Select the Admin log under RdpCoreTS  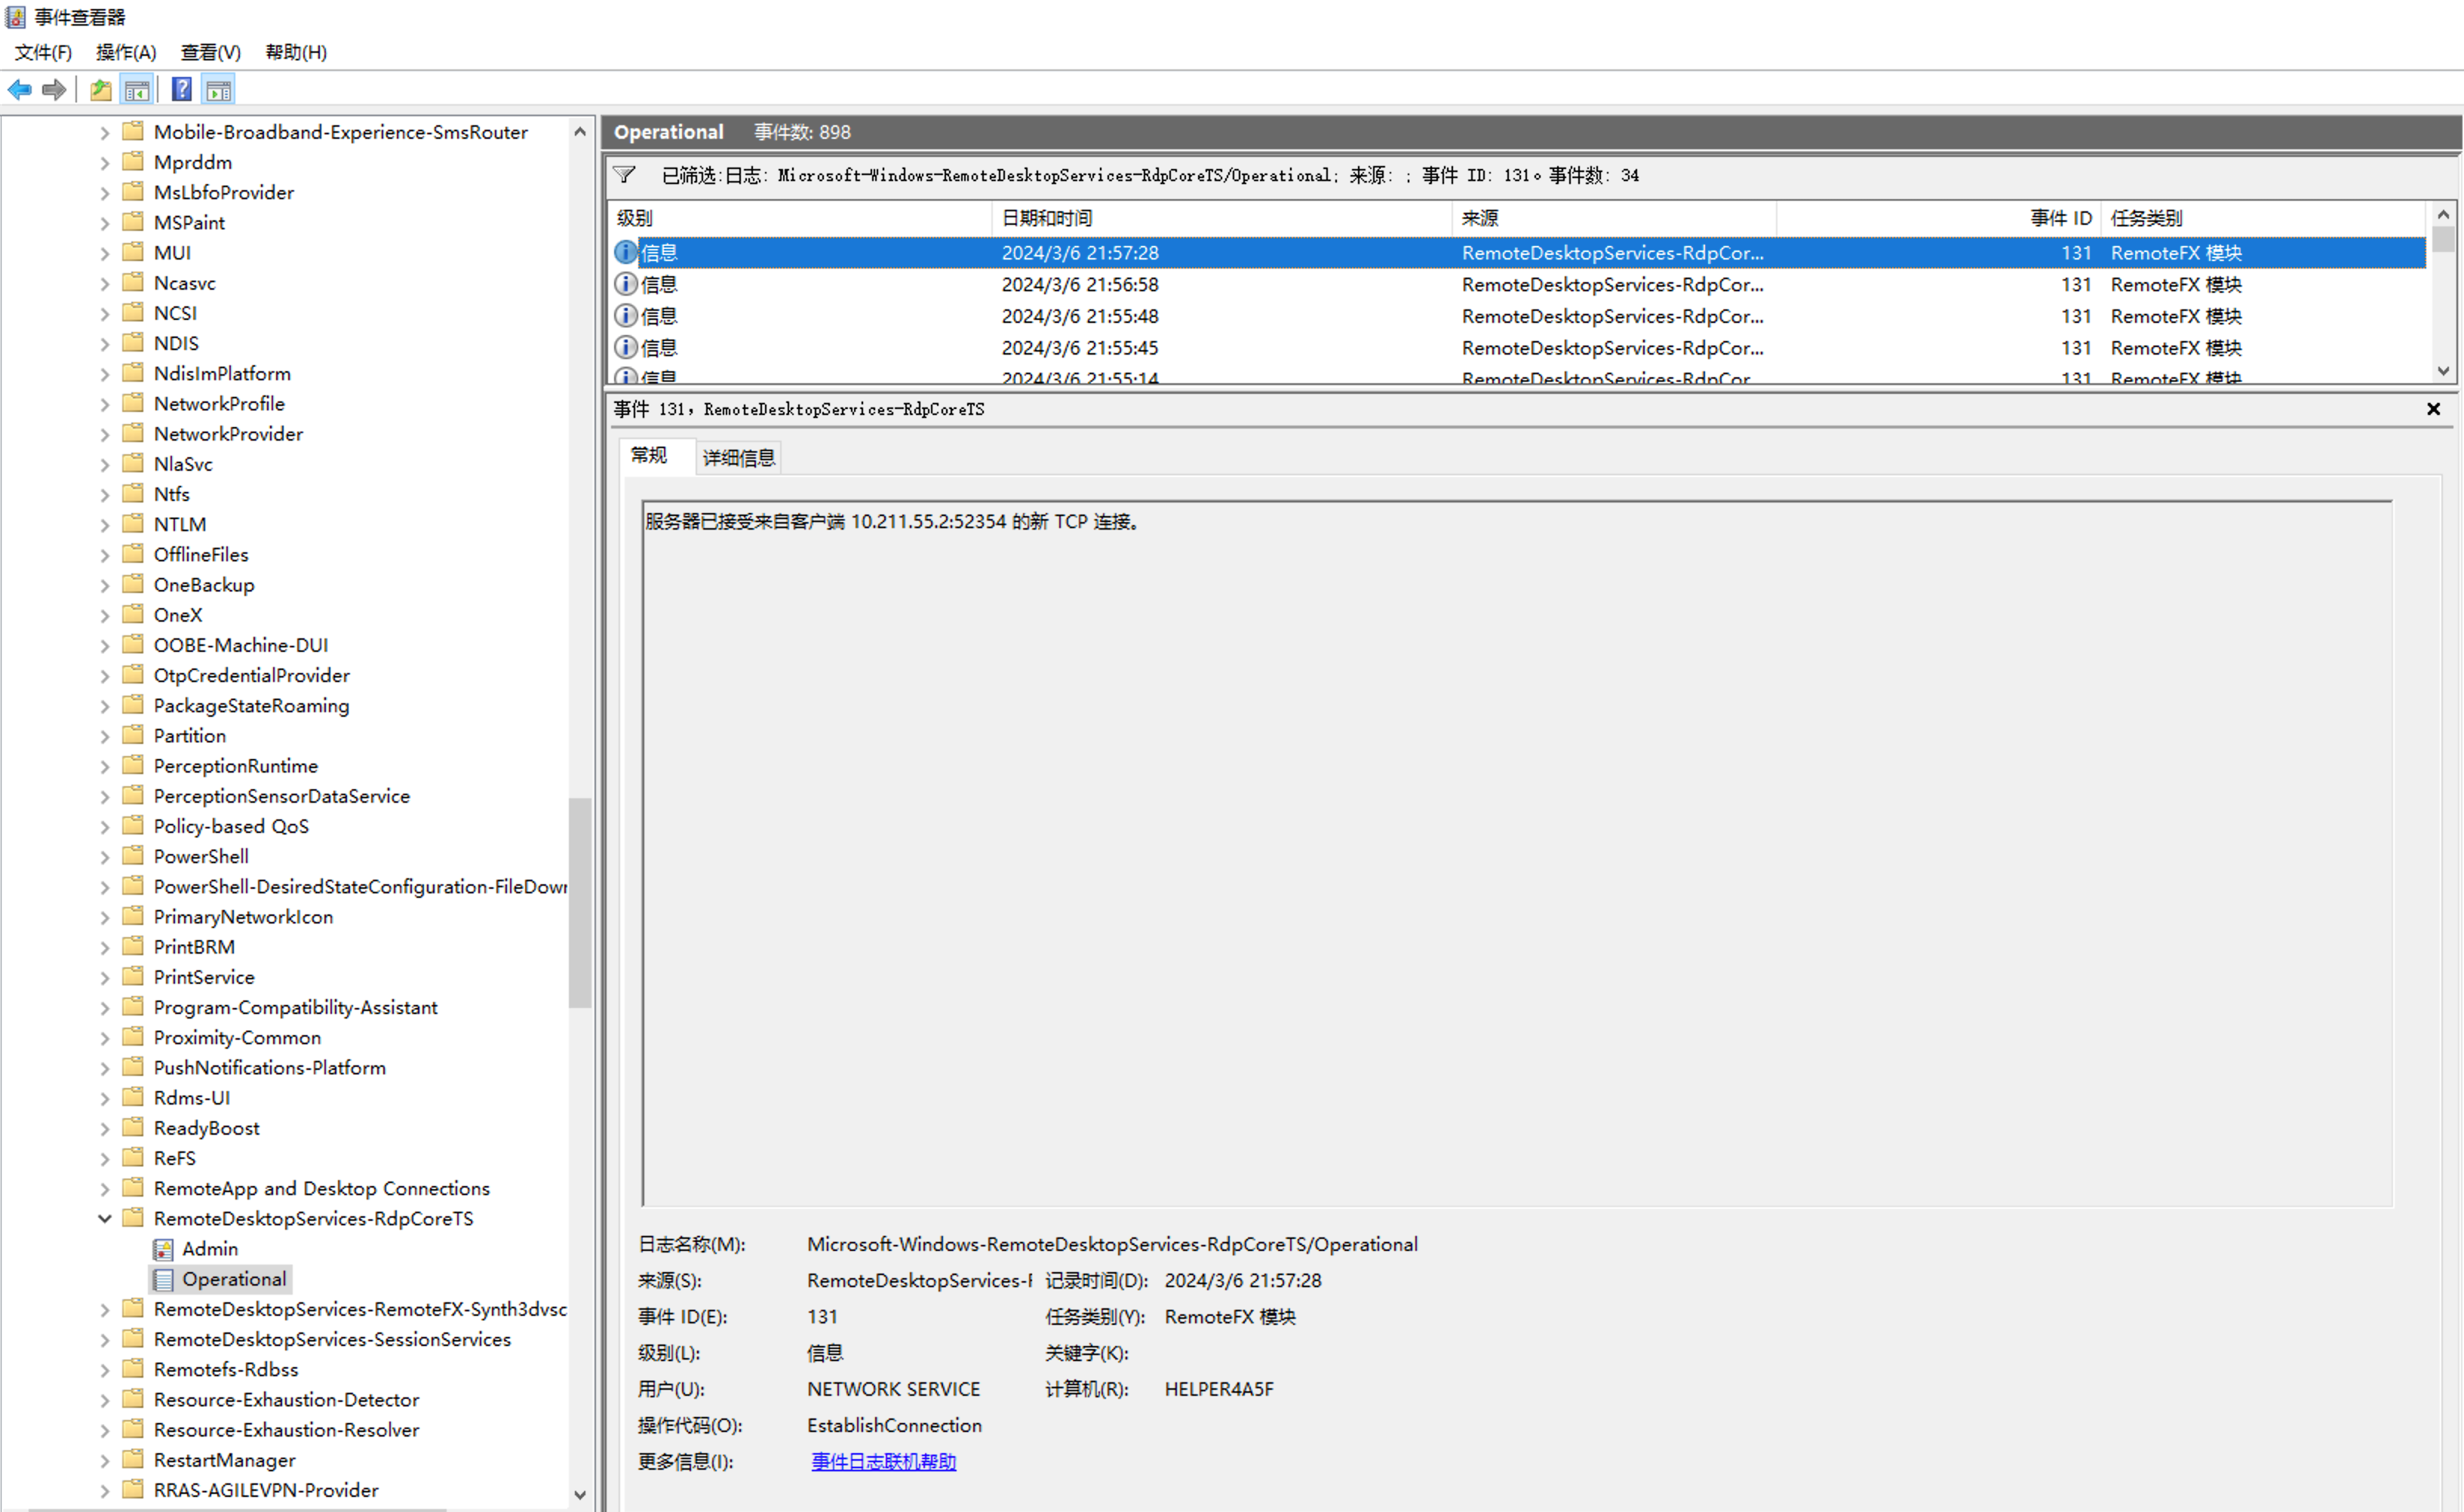point(209,1249)
